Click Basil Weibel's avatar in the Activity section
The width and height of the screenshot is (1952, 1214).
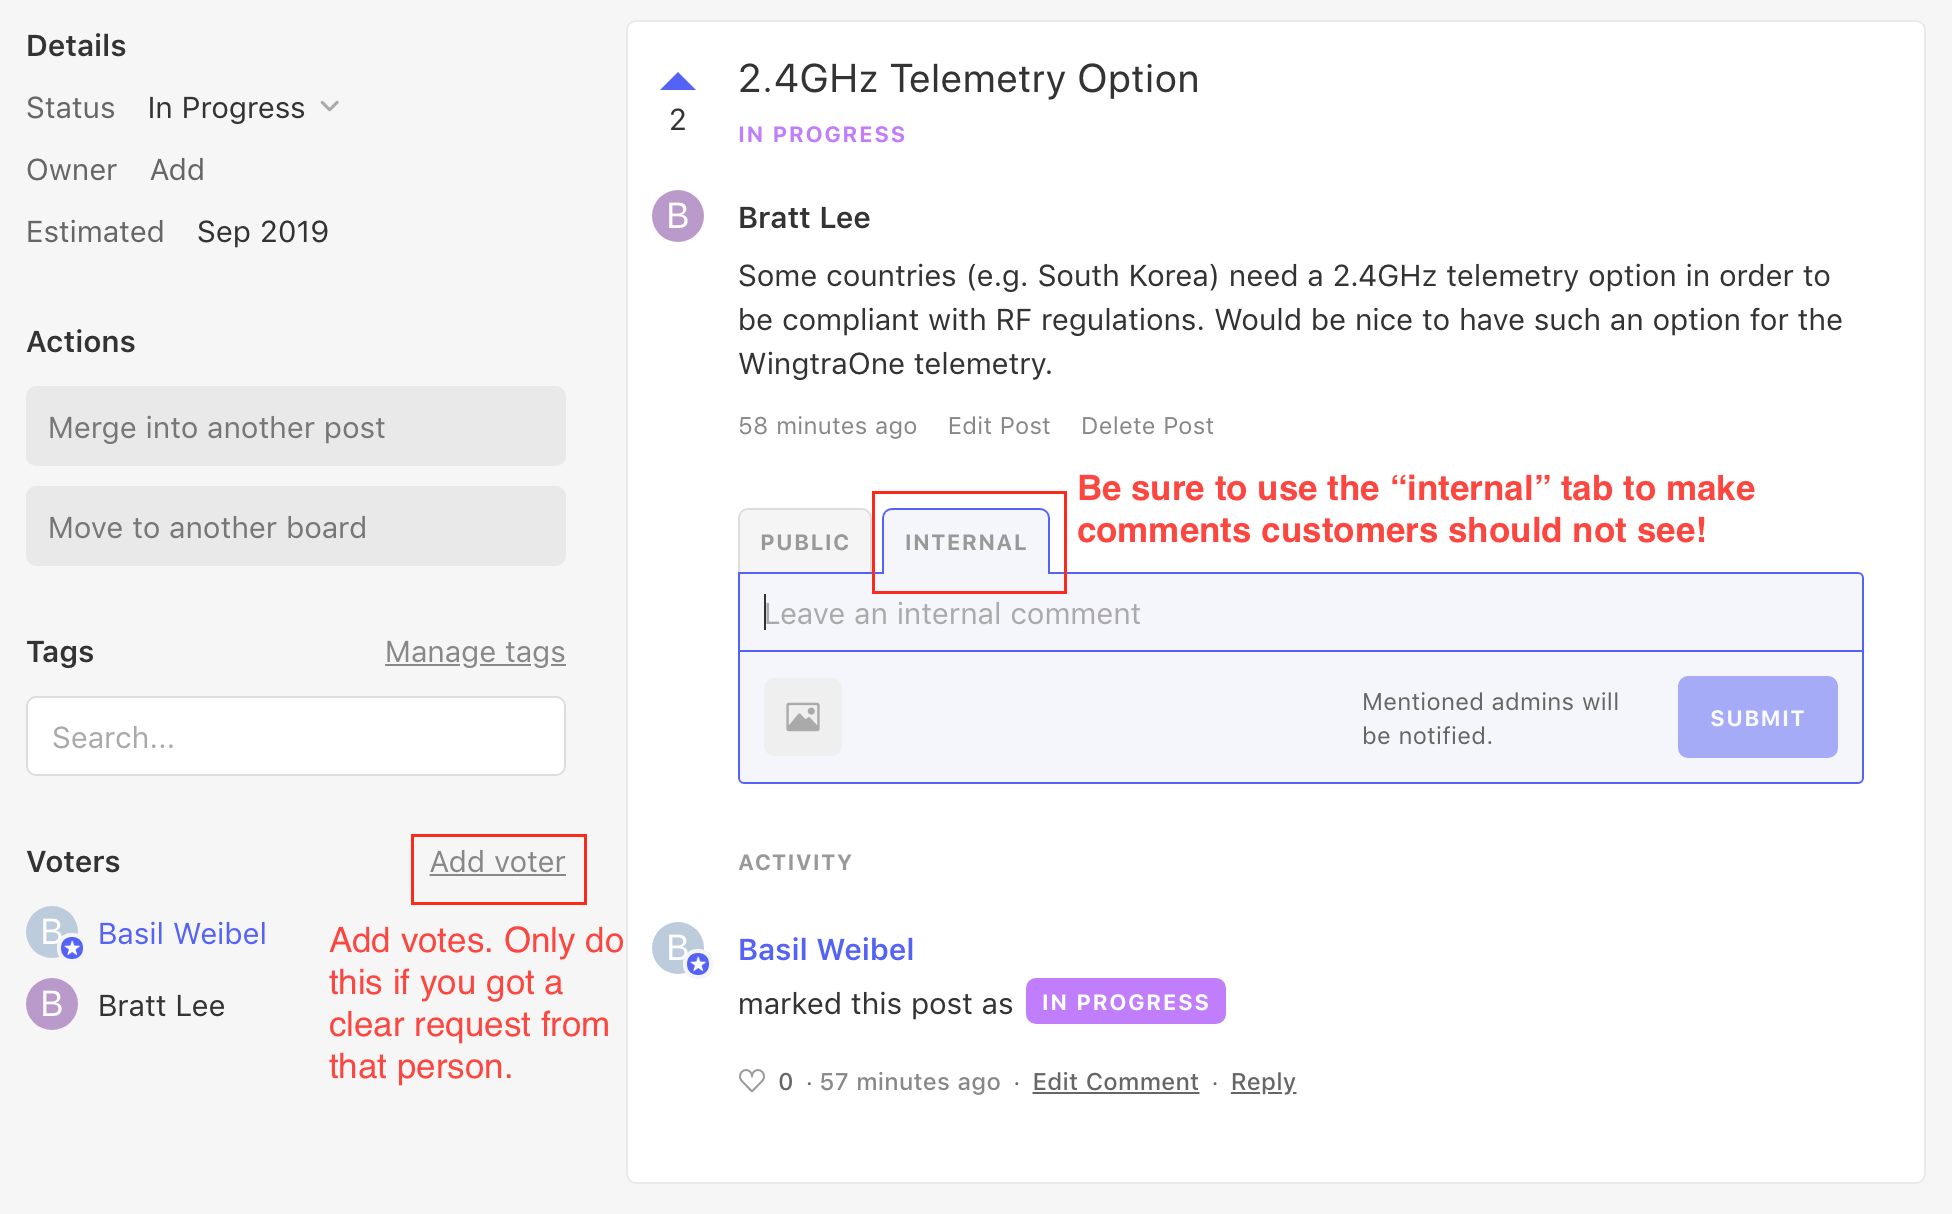[x=679, y=948]
